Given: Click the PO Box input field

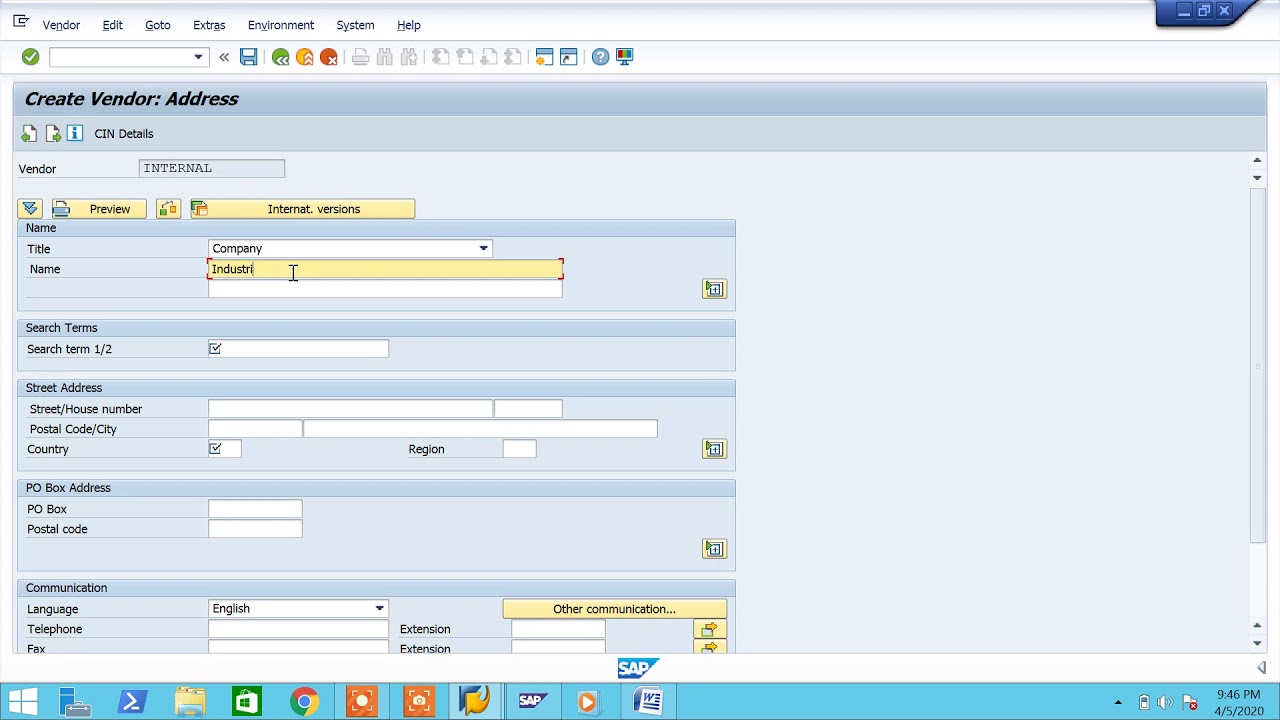Looking at the screenshot, I should tap(255, 509).
